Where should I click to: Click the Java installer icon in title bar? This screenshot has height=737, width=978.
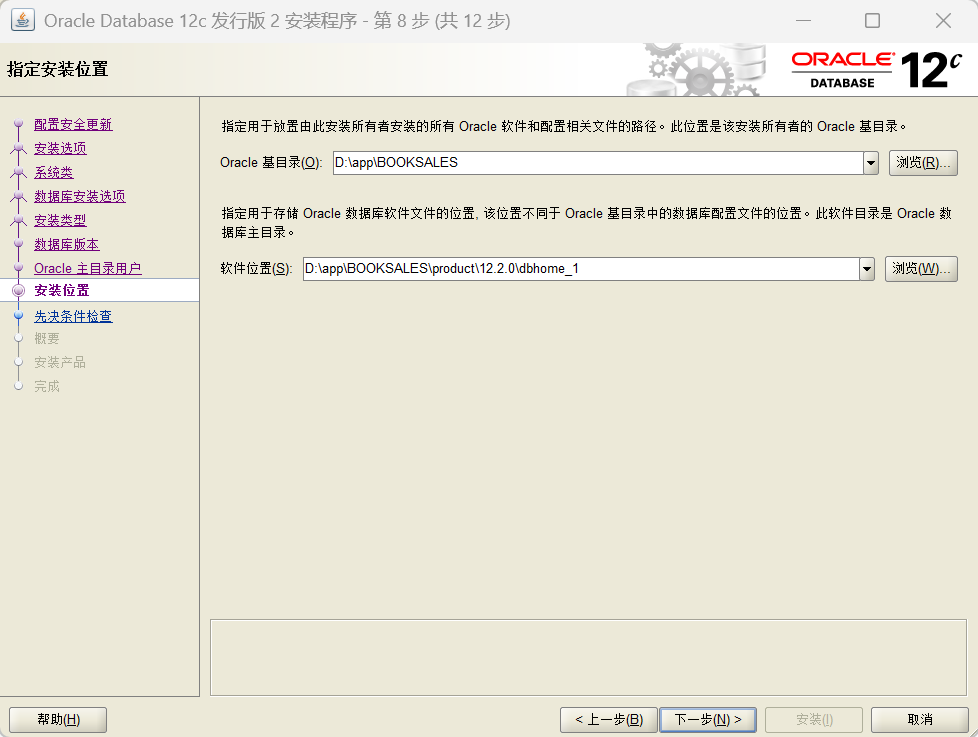22,21
